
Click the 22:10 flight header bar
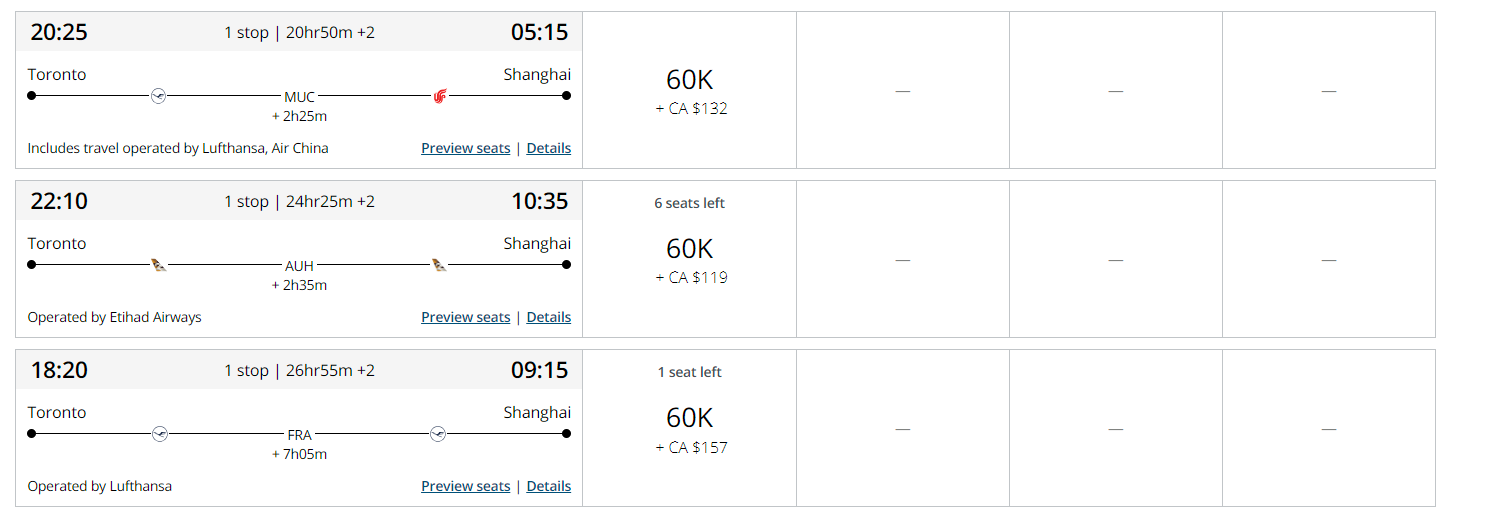pos(299,201)
